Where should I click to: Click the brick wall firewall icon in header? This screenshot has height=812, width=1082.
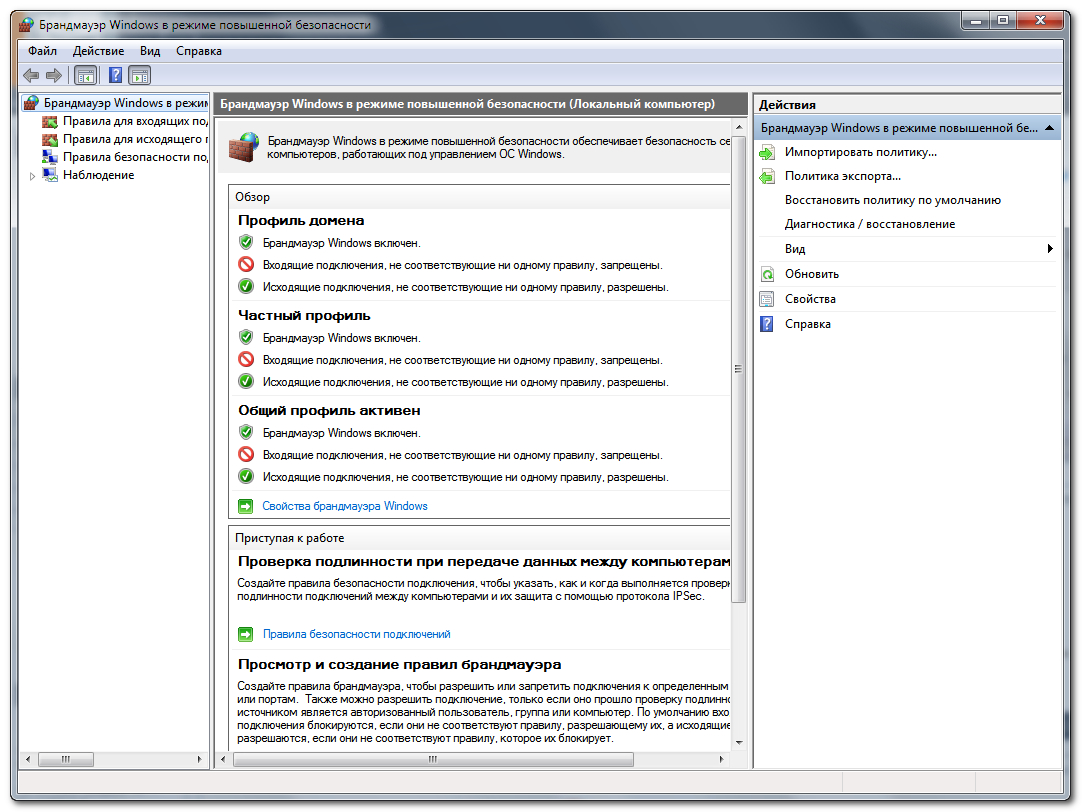coord(243,147)
